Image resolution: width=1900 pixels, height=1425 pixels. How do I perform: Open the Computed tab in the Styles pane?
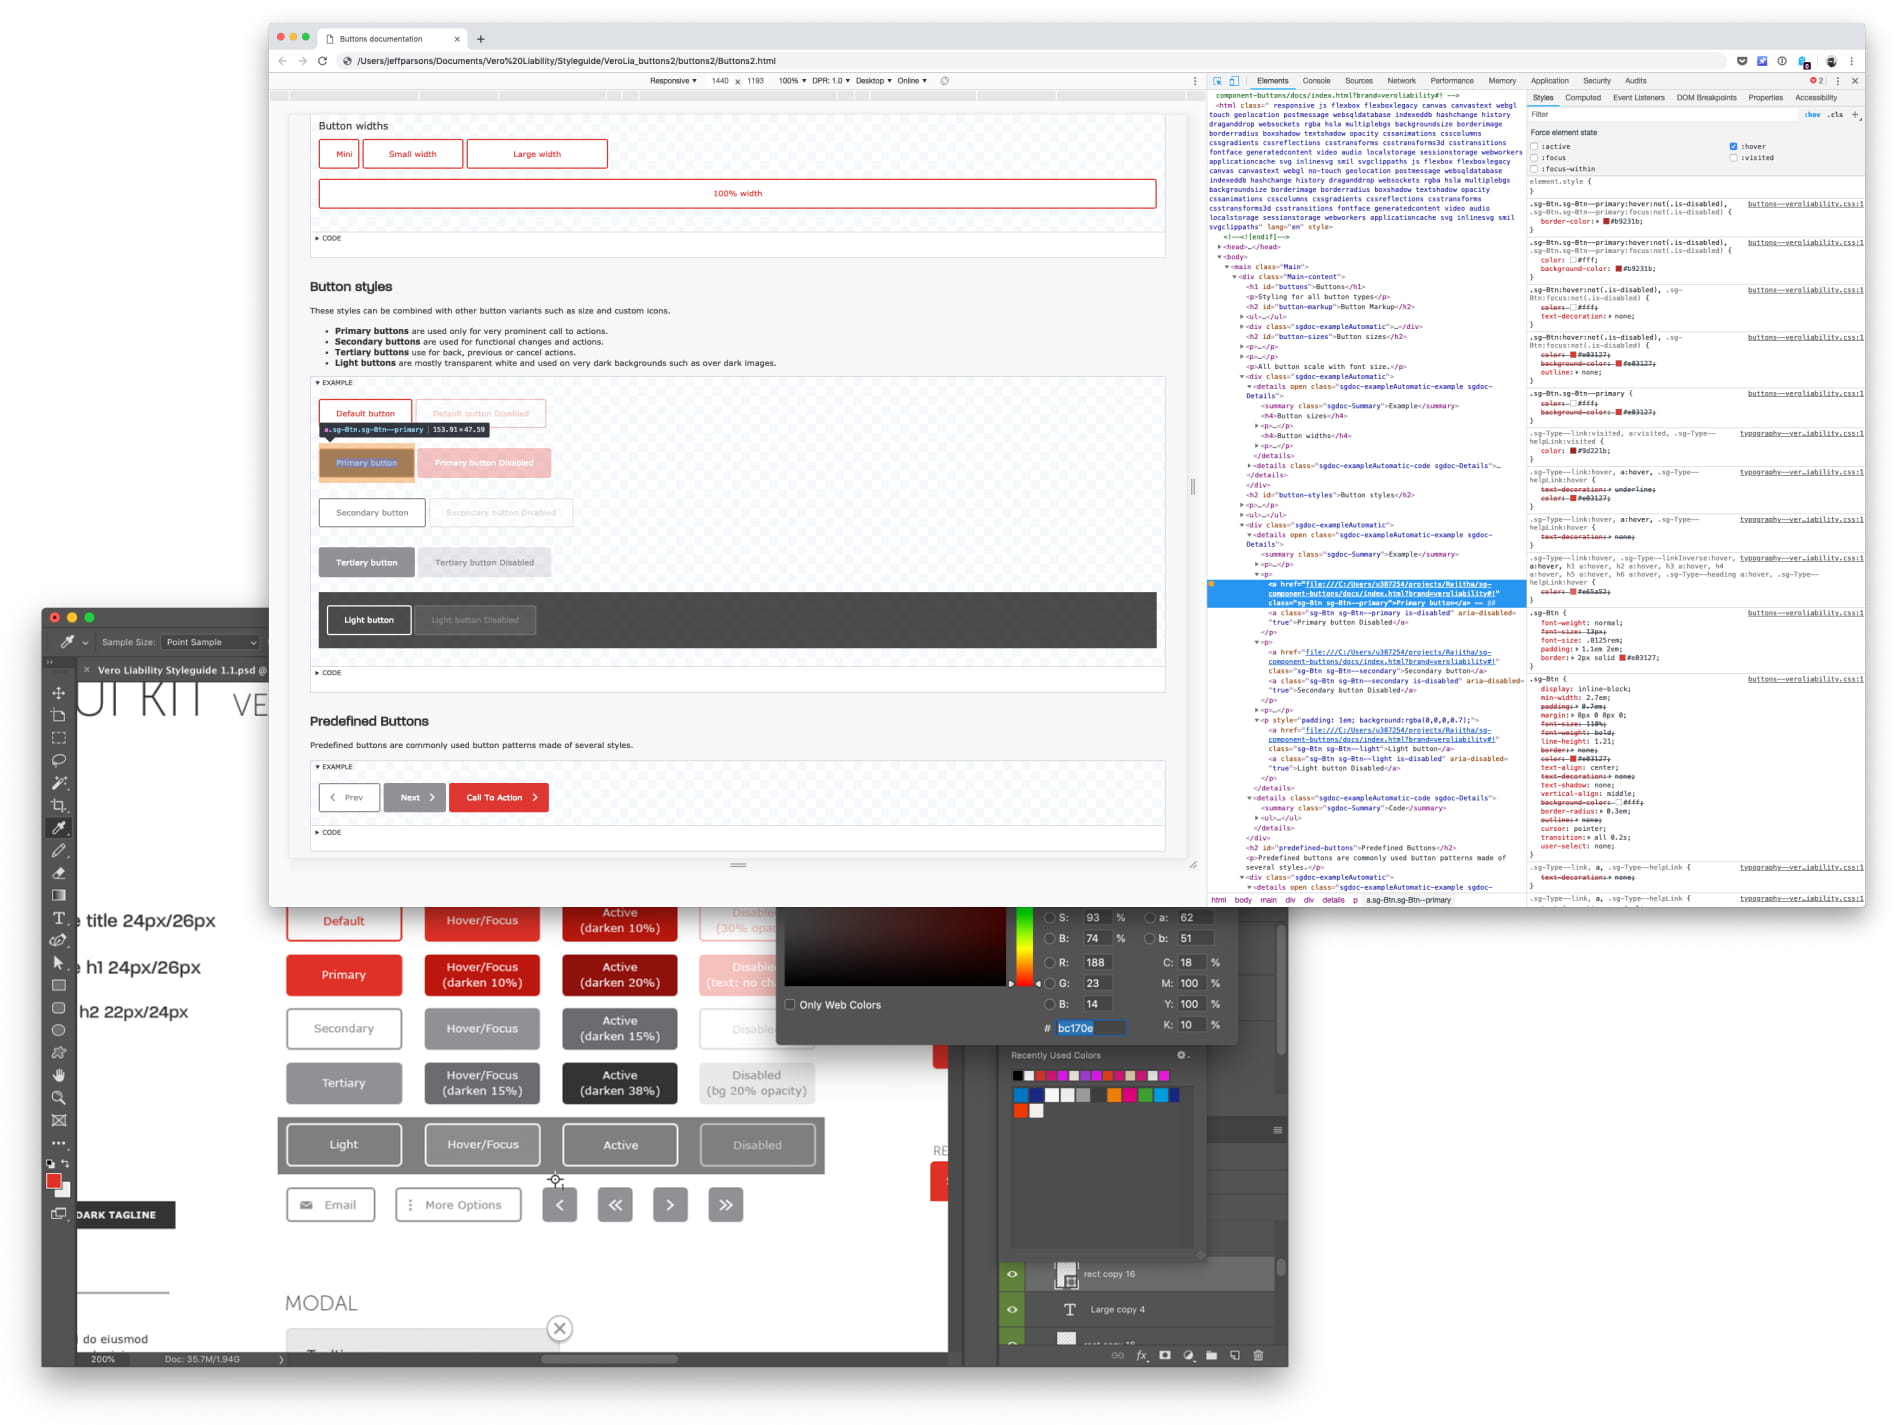click(x=1583, y=97)
